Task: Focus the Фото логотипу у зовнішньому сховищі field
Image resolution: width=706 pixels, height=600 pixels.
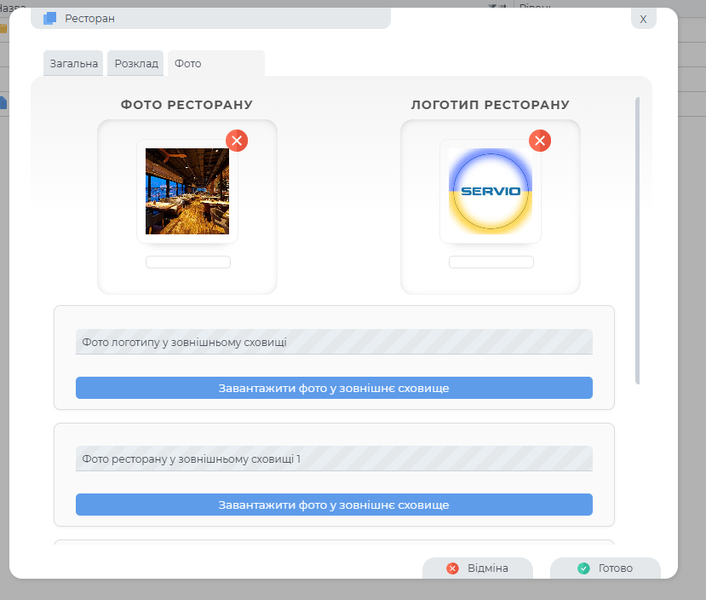Action: click(x=334, y=342)
